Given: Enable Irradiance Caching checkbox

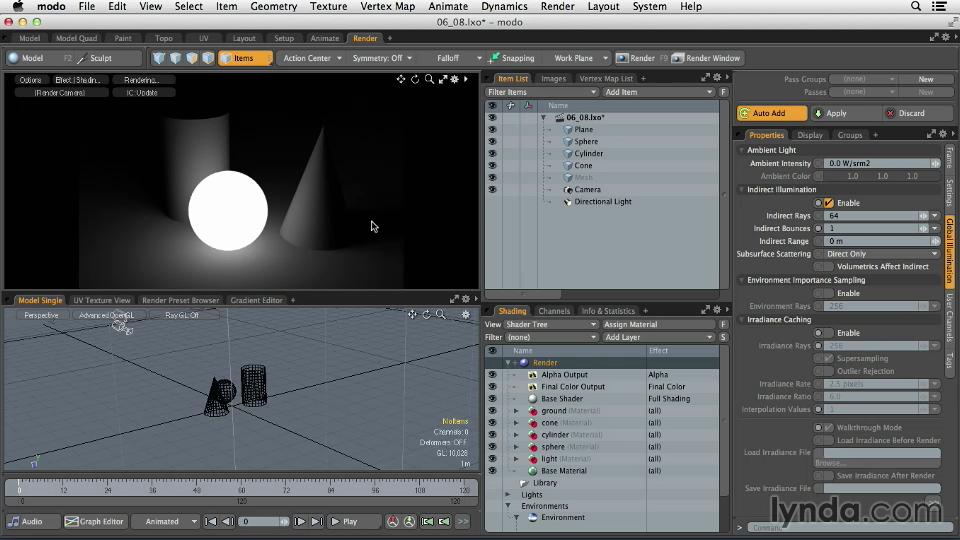Looking at the screenshot, I should (x=829, y=333).
